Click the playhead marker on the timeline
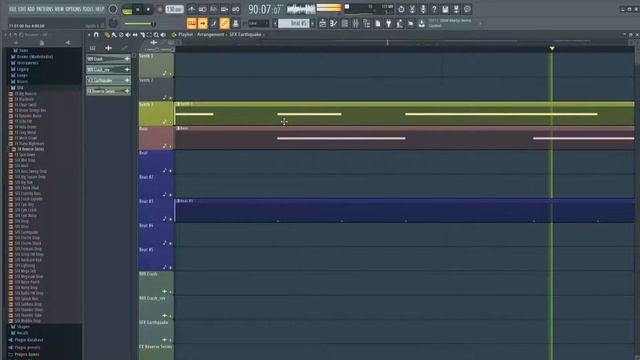 click(x=552, y=49)
